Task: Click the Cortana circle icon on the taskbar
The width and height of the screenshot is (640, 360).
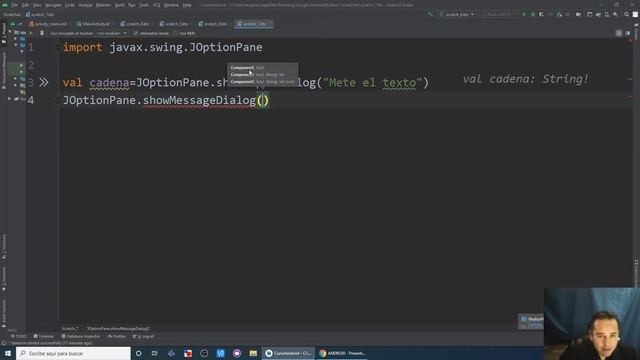Action: click(x=139, y=353)
